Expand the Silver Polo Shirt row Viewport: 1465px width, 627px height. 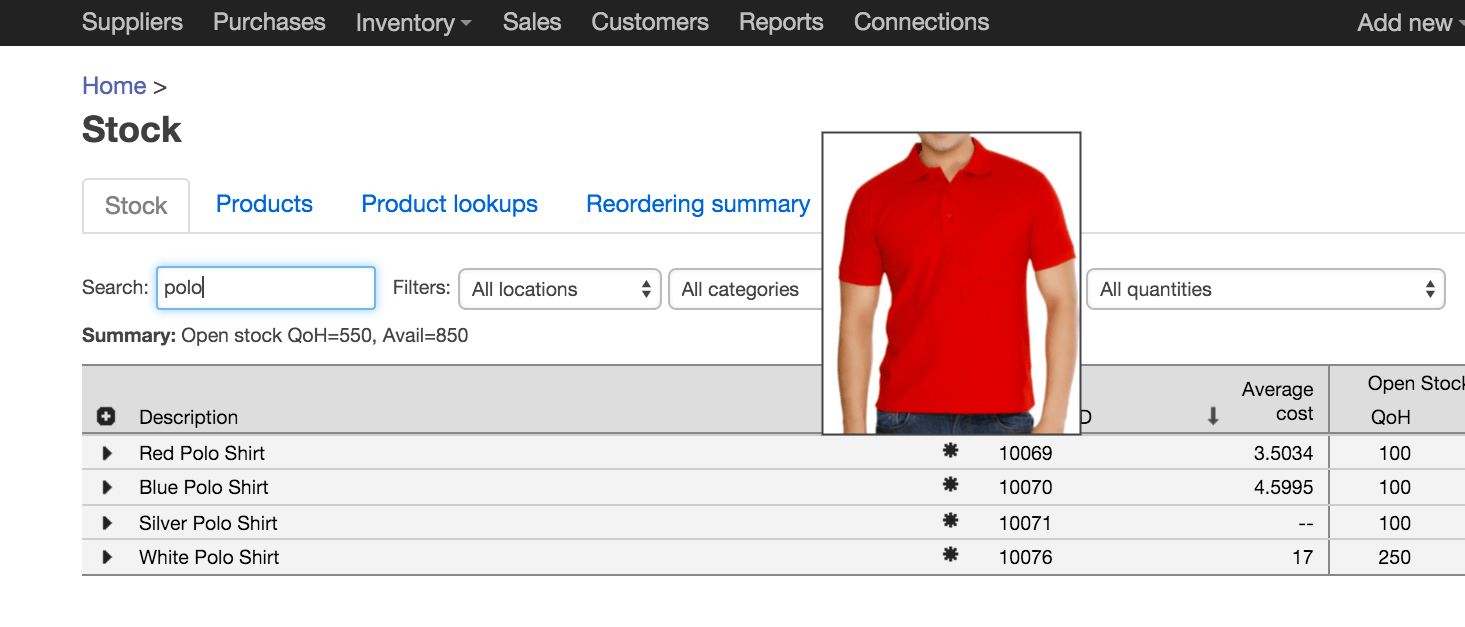point(107,523)
